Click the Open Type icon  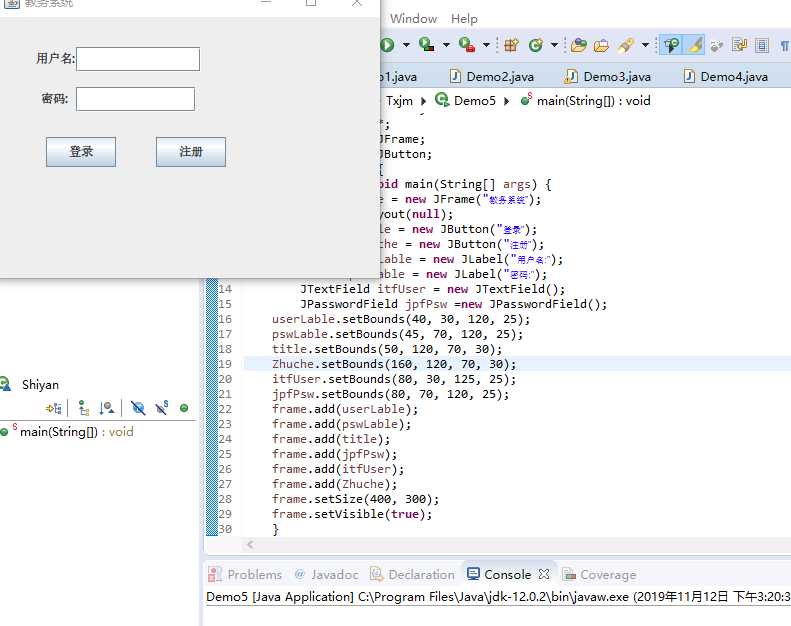click(x=579, y=45)
